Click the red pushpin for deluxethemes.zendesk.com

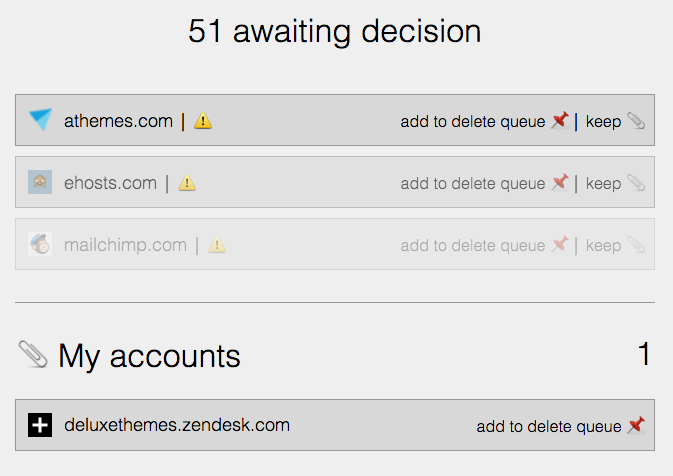pyautogui.click(x=637, y=425)
